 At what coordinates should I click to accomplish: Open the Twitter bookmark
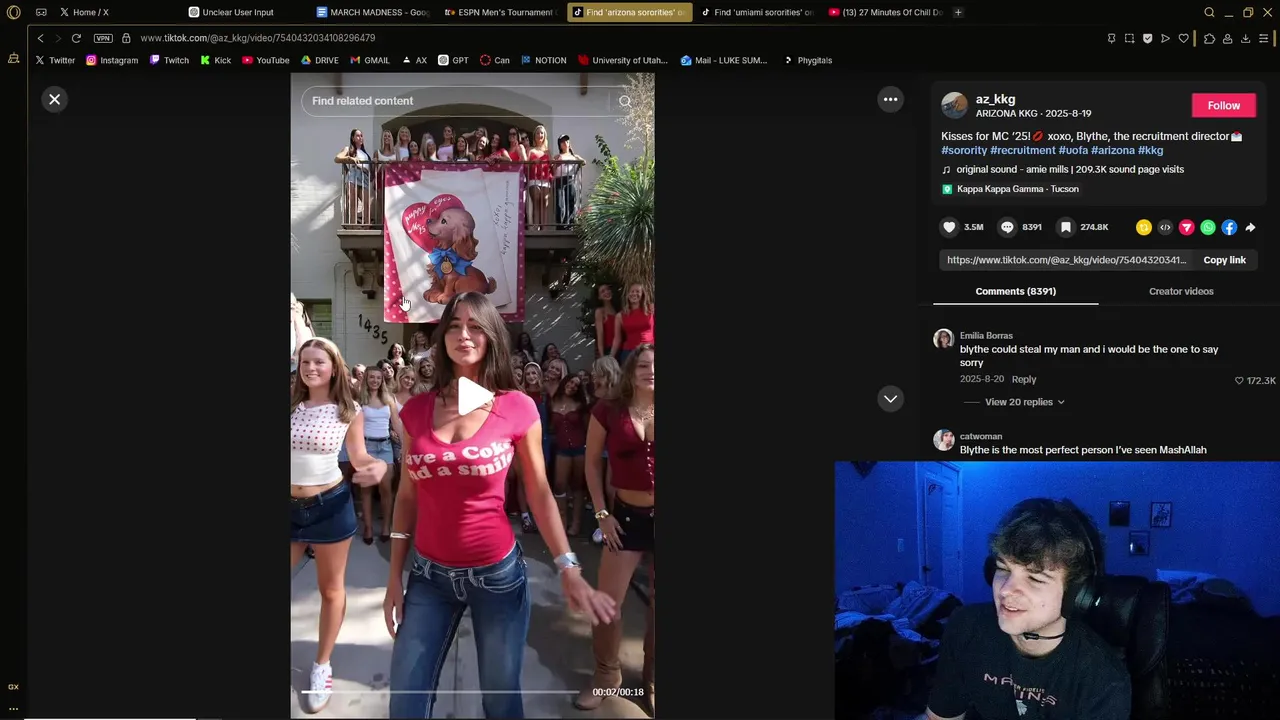(55, 60)
